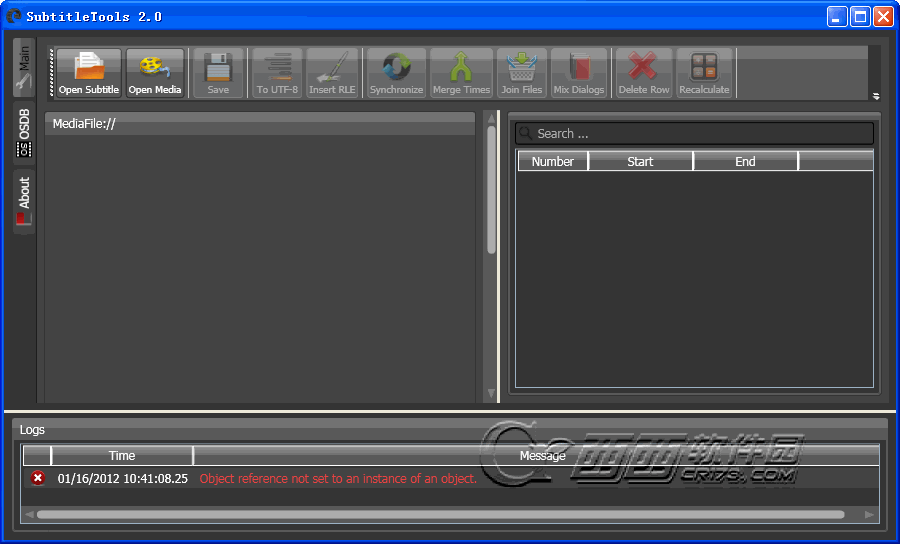Open the OSDB side tab
Viewport: 900px width, 544px height.
point(24,133)
